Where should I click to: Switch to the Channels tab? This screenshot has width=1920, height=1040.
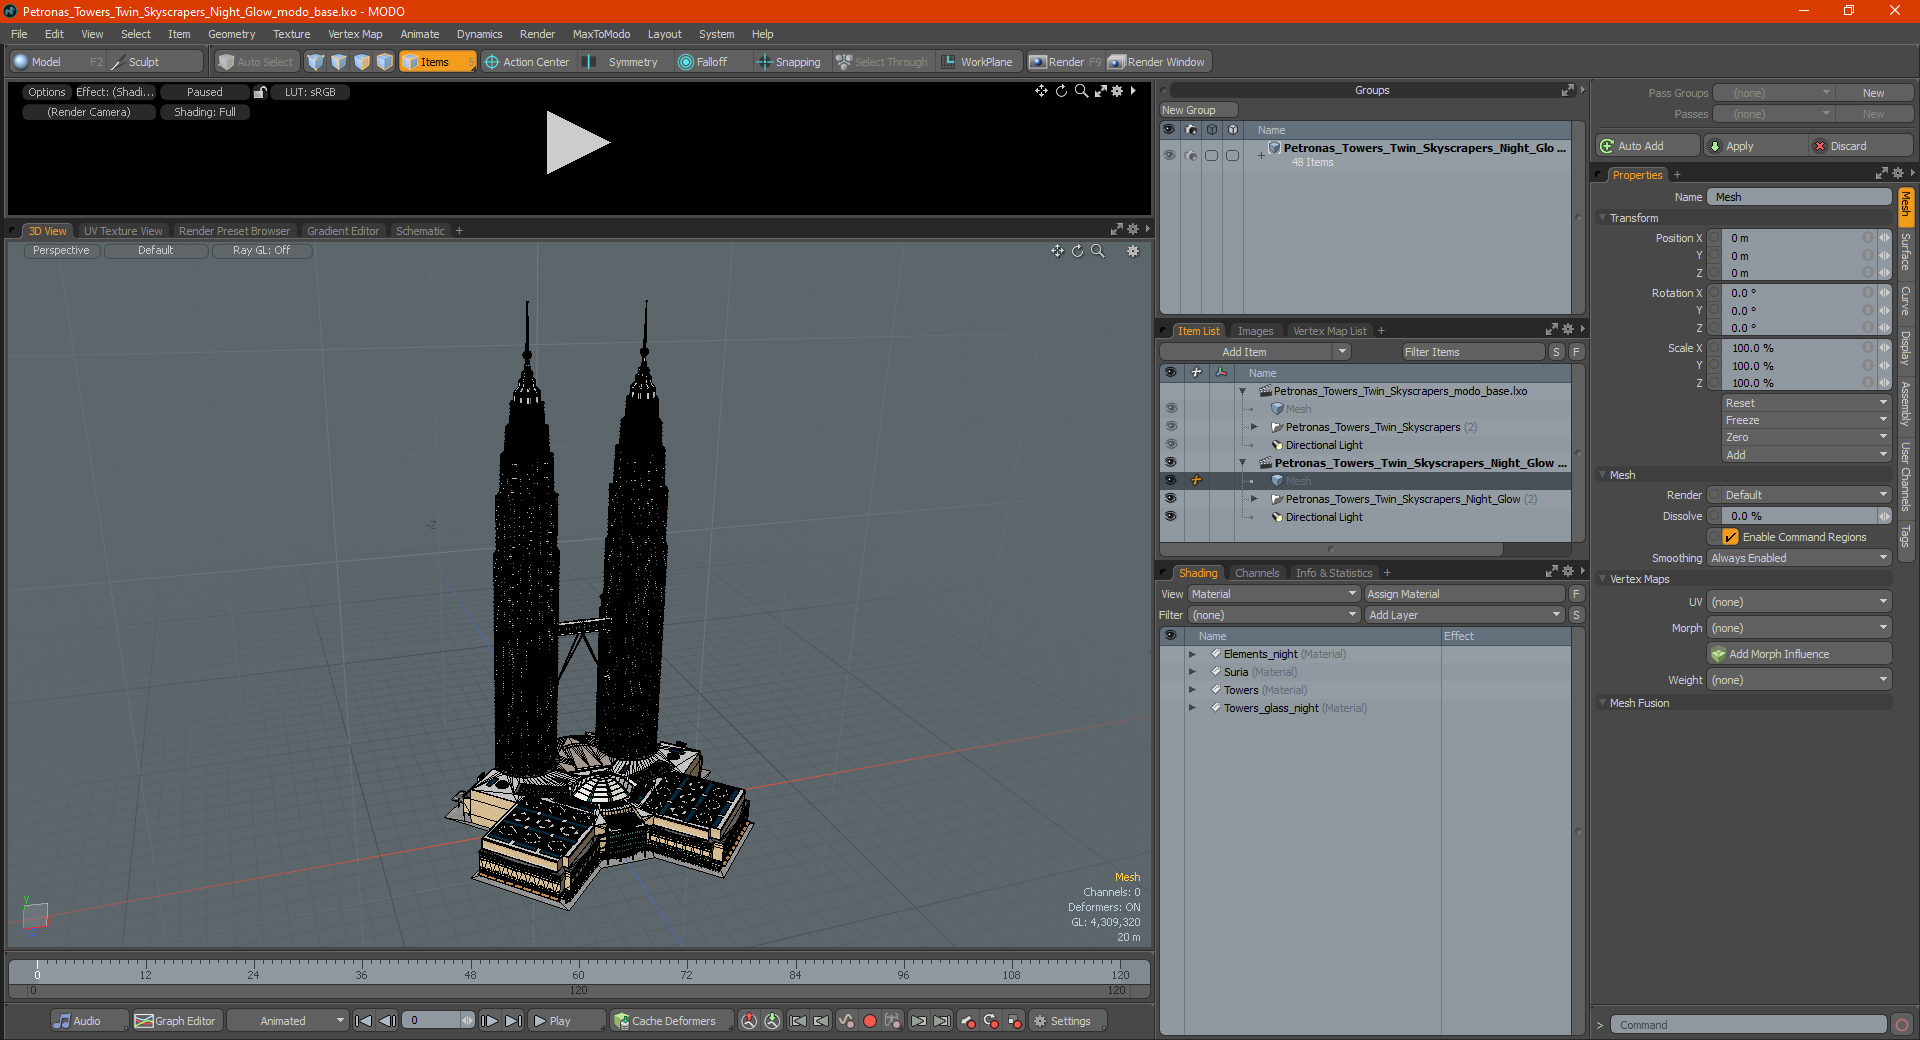(x=1257, y=573)
